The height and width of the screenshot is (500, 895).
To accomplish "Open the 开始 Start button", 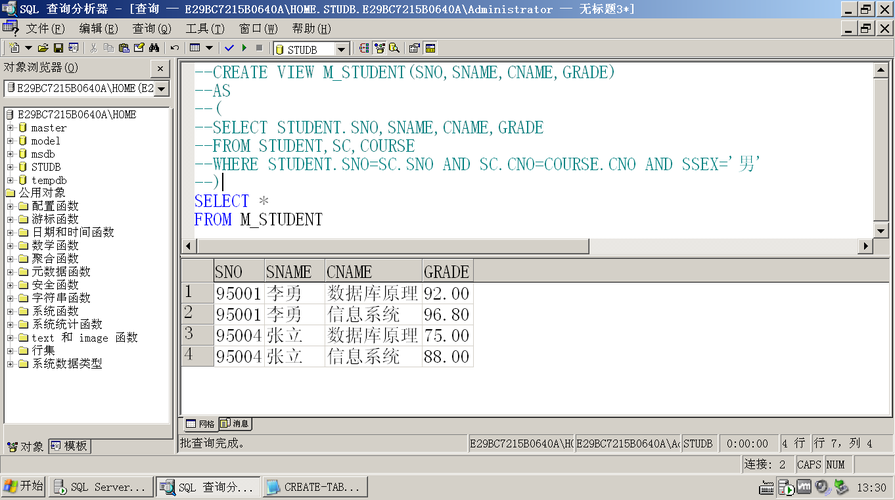I will tap(23, 487).
